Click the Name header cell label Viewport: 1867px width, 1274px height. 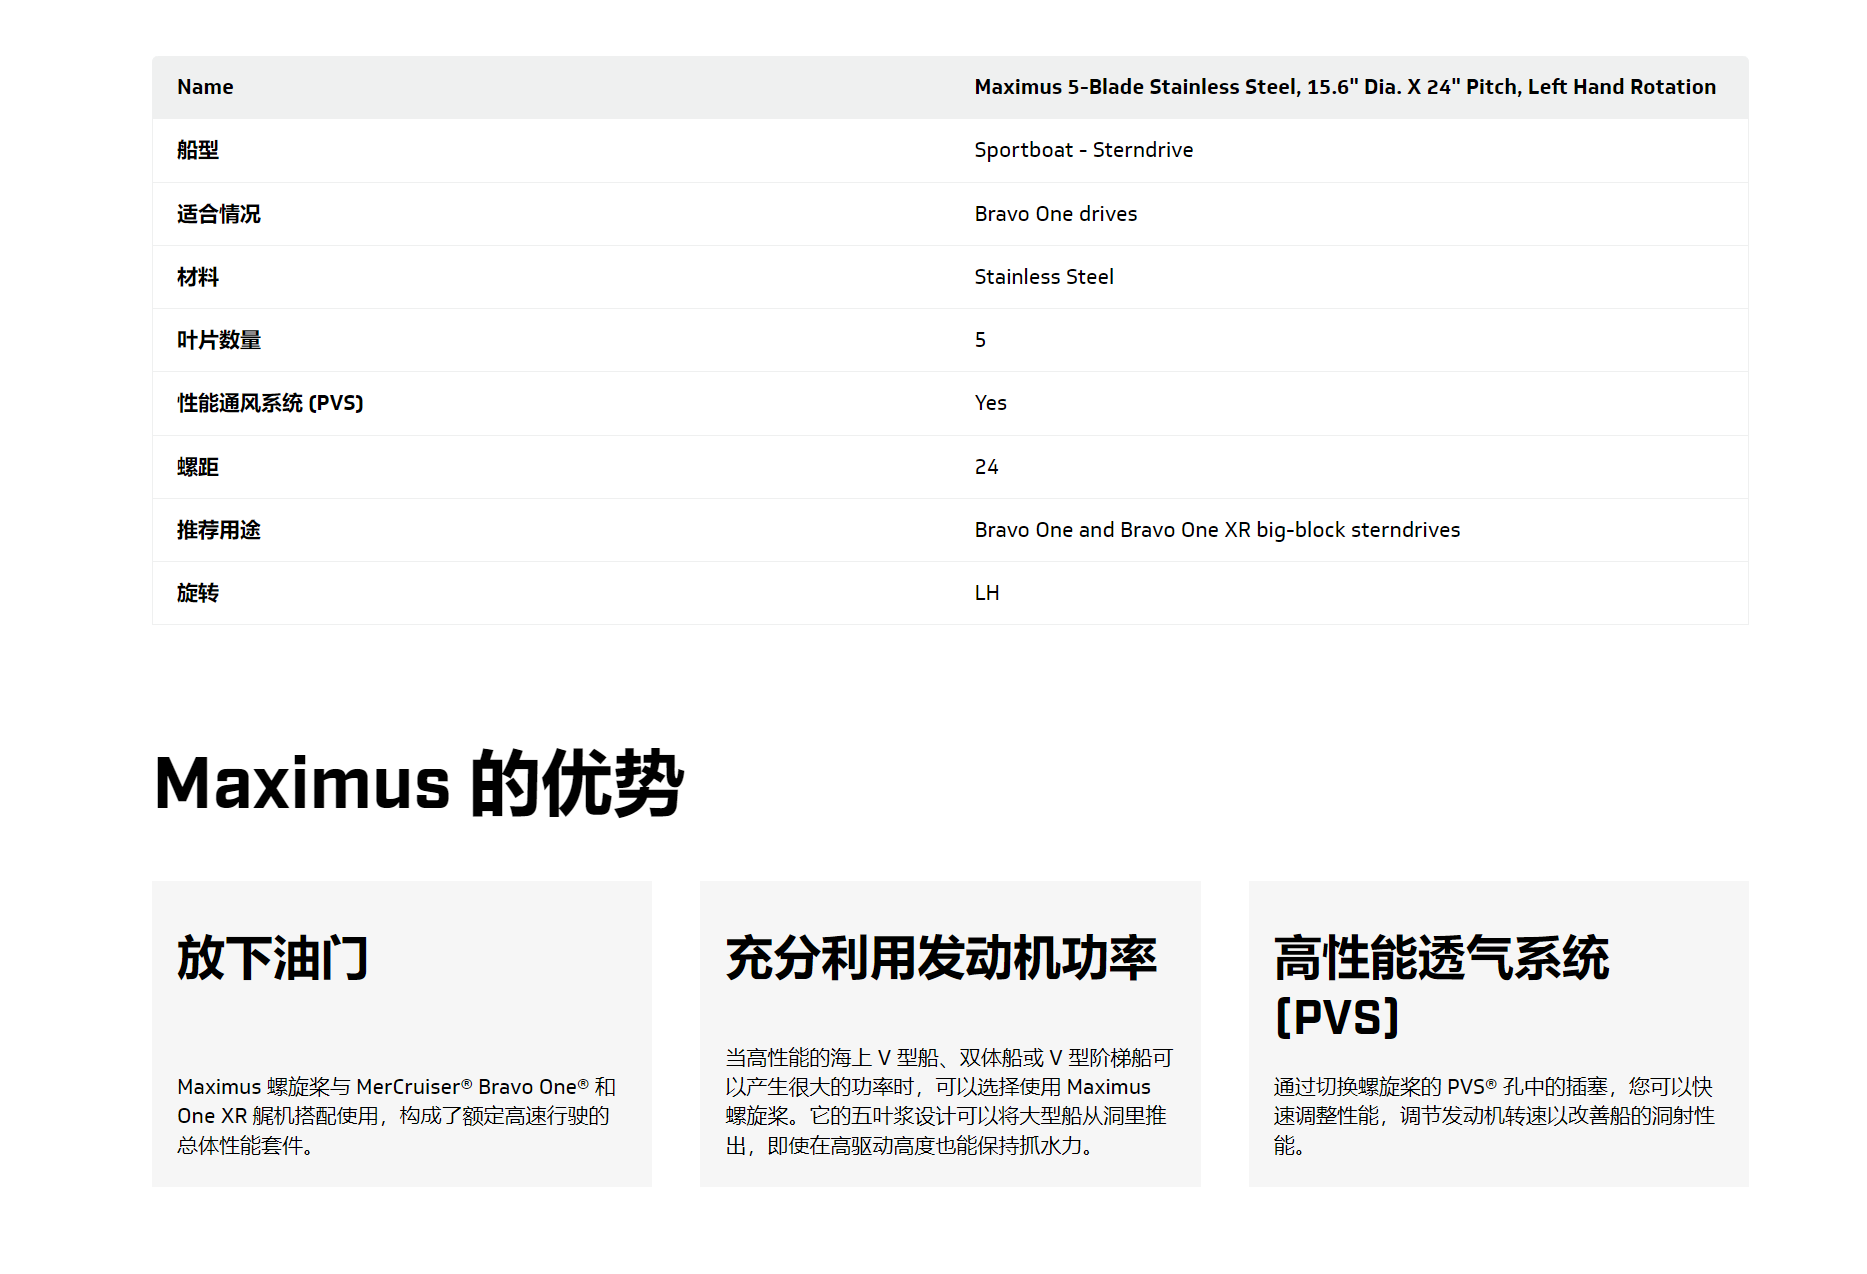205,87
